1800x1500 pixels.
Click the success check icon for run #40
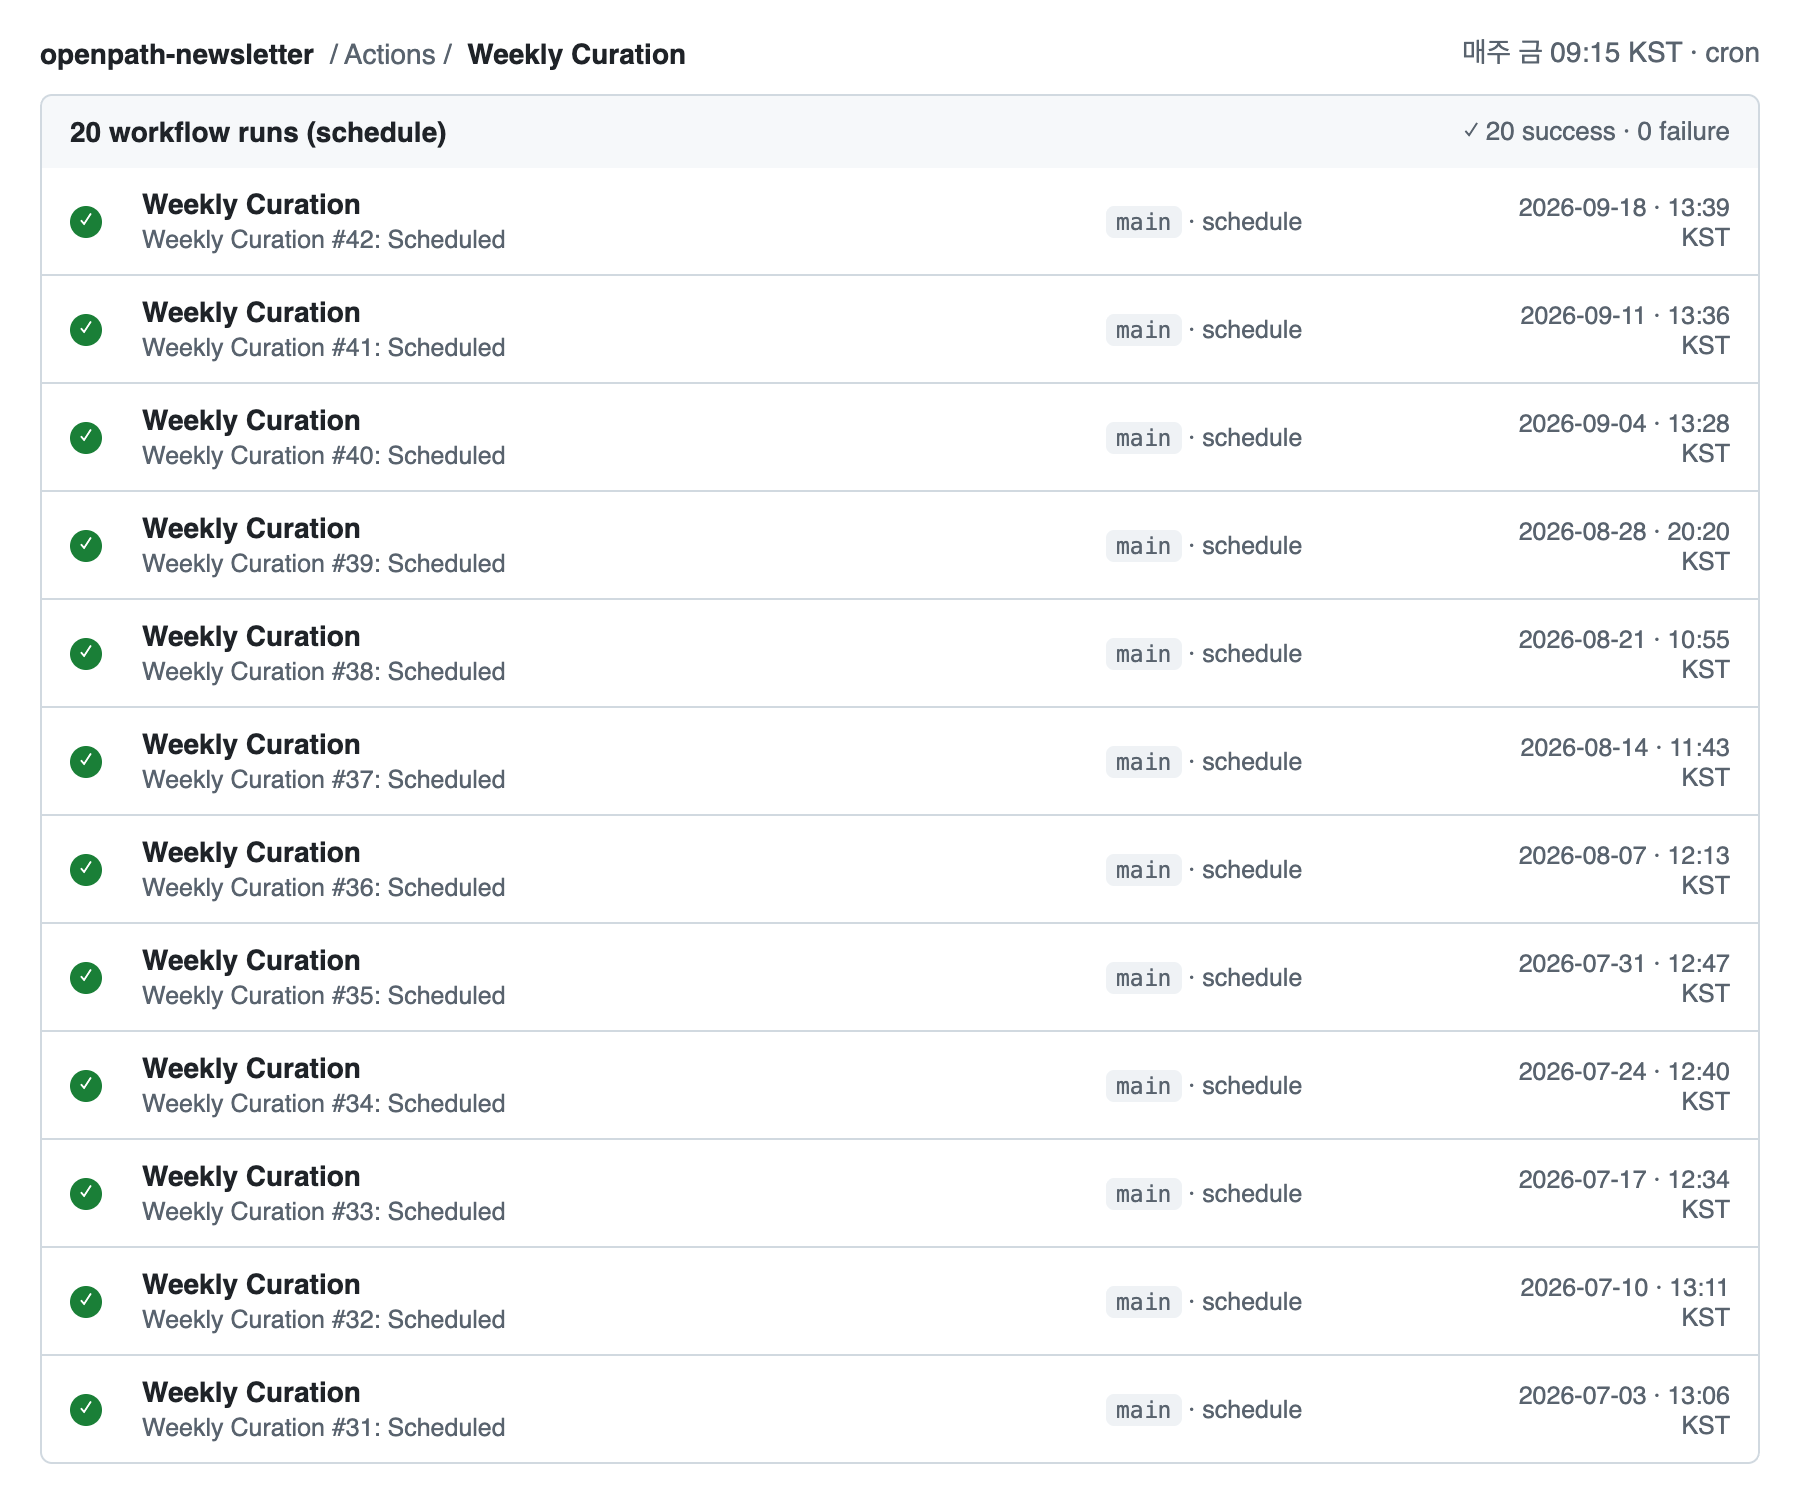(86, 438)
